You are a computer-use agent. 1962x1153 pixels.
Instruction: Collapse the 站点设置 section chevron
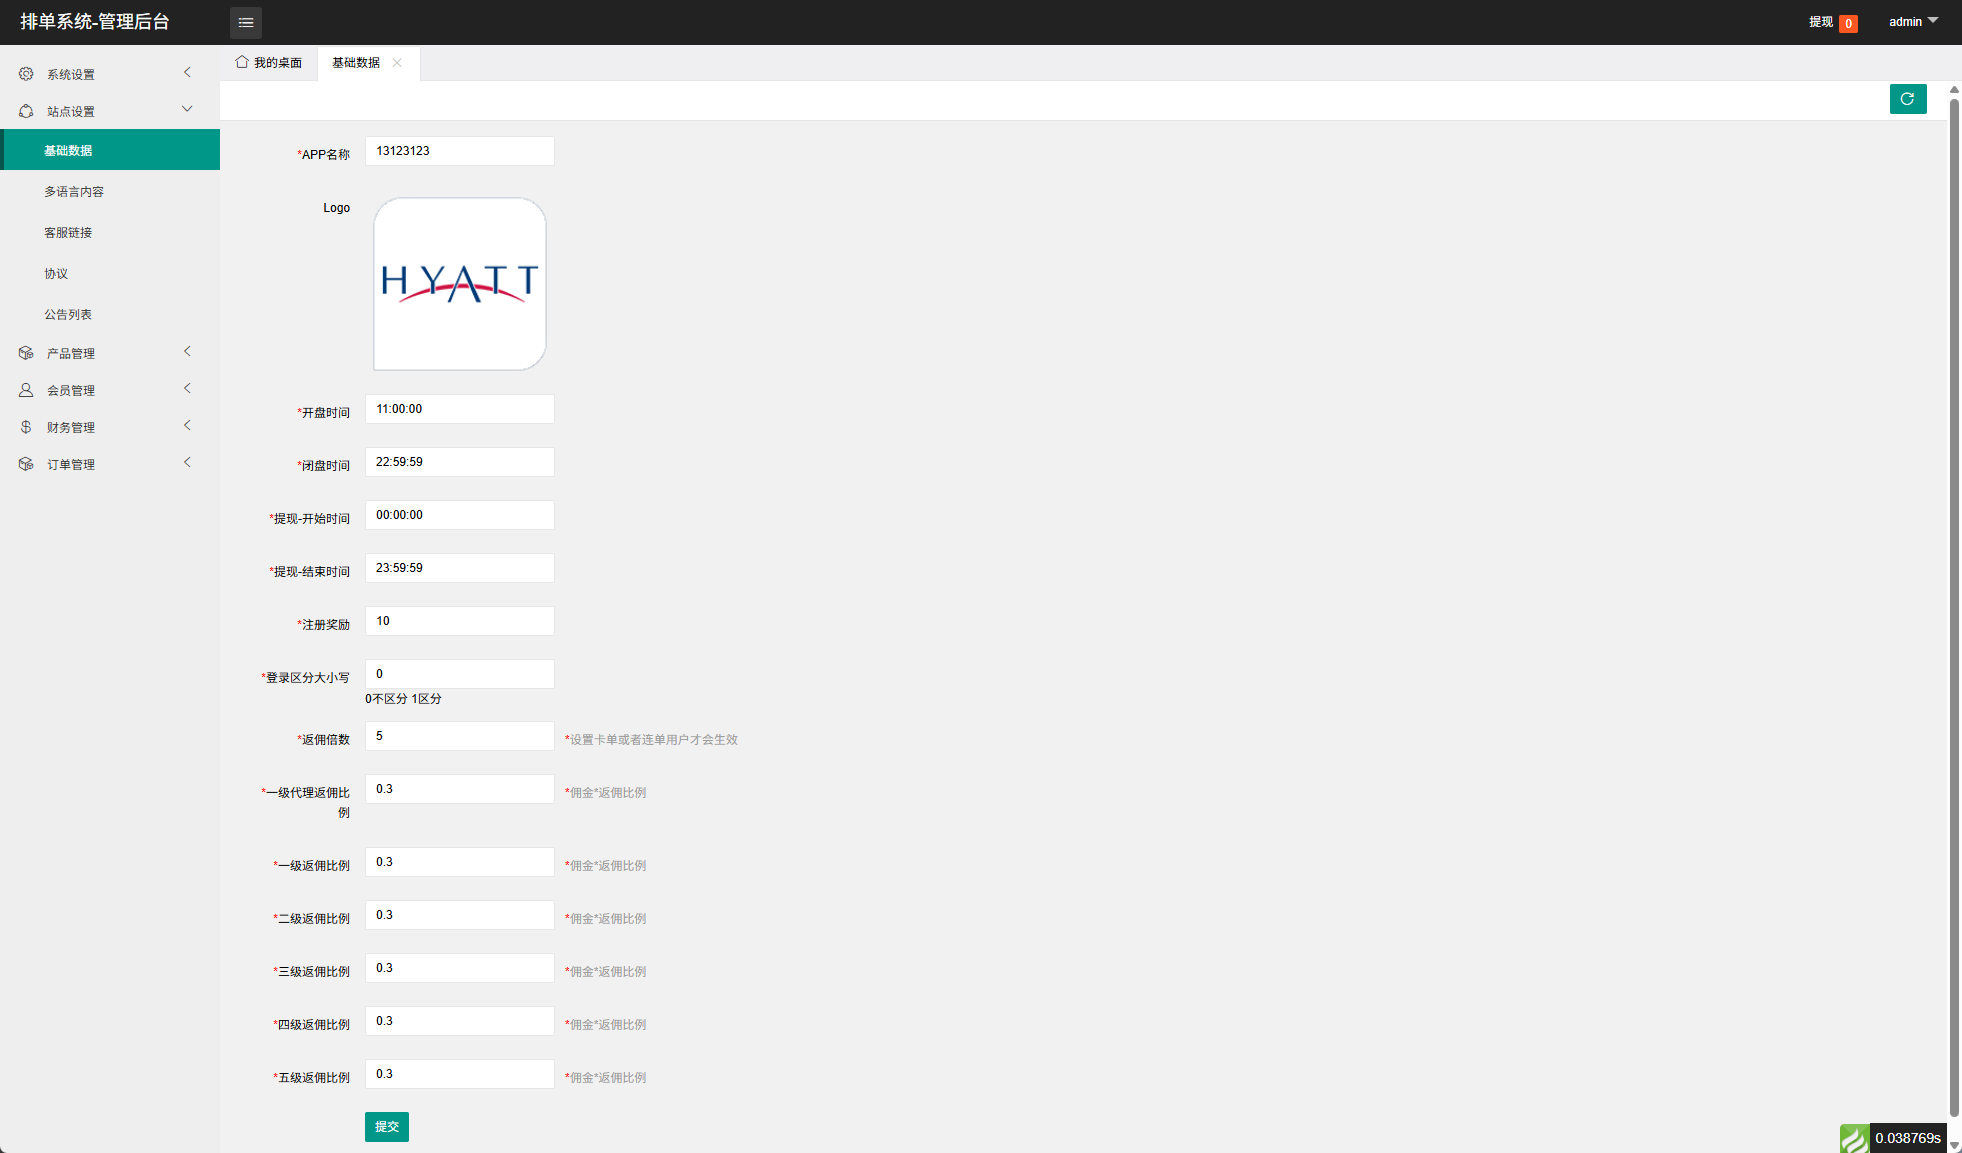pyautogui.click(x=187, y=109)
